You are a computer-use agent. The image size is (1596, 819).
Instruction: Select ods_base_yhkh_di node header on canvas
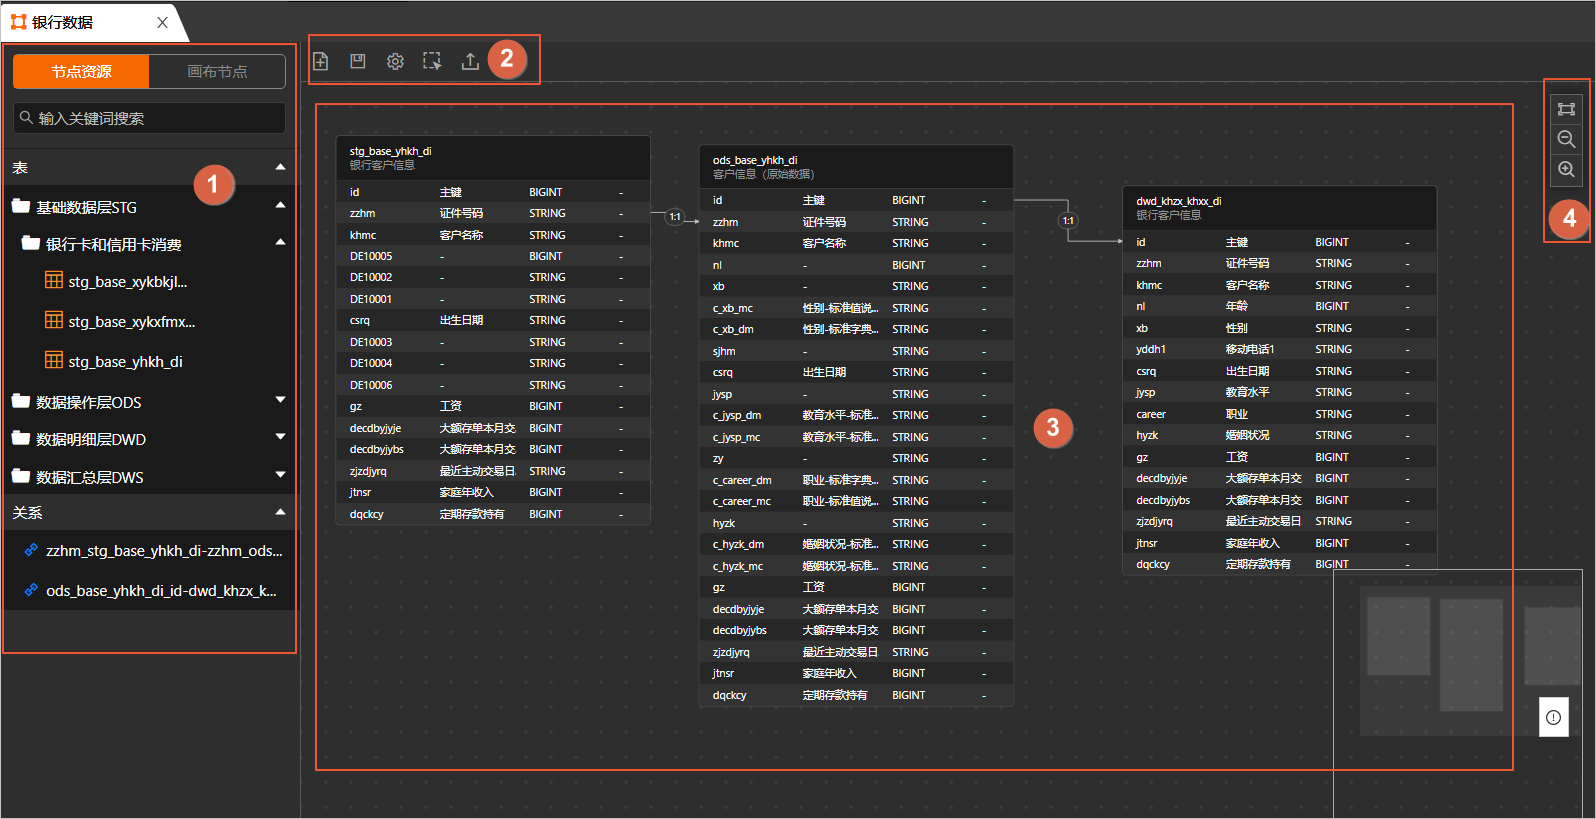click(x=856, y=167)
